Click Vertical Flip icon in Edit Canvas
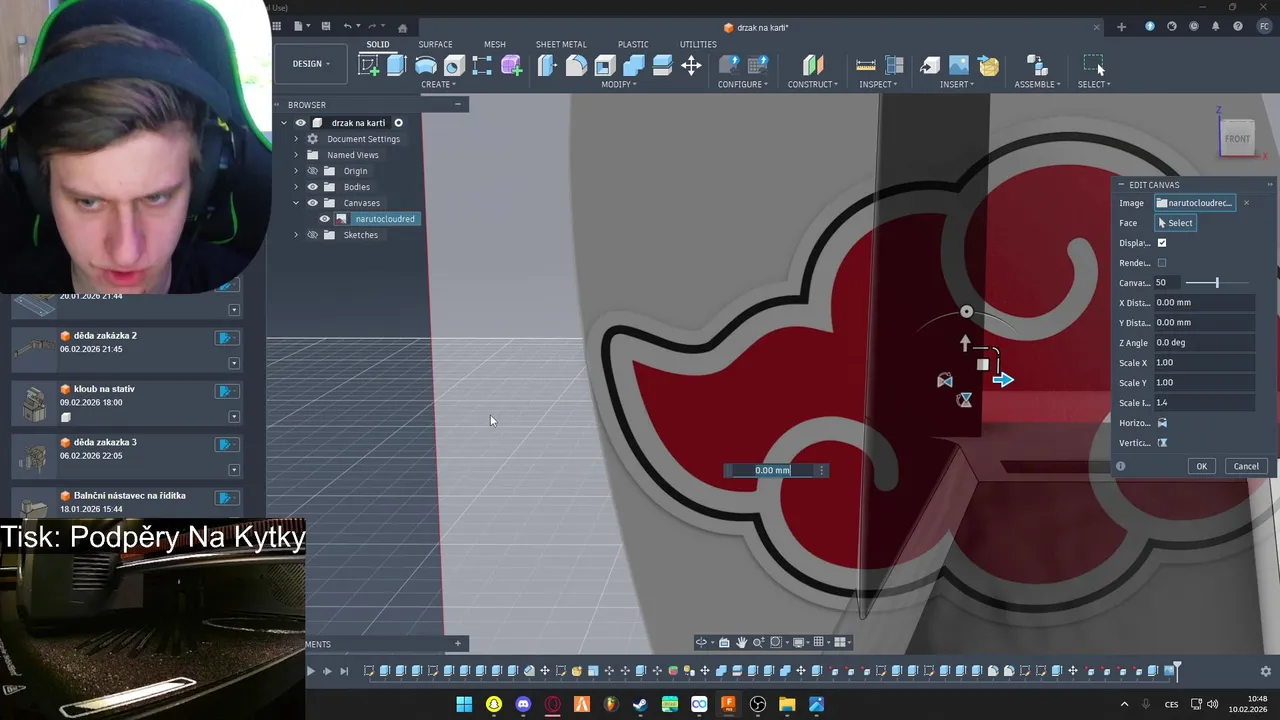The image size is (1280, 720). point(1162,443)
